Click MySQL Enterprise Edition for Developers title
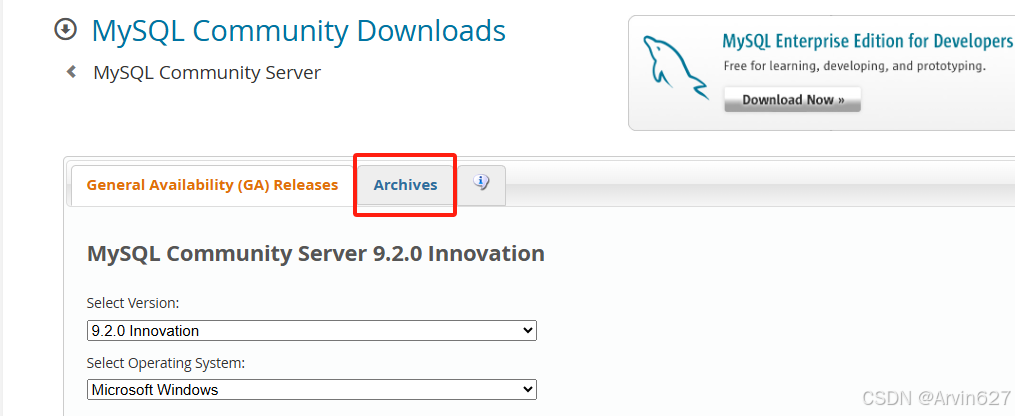The height and width of the screenshot is (416, 1015). [x=867, y=41]
